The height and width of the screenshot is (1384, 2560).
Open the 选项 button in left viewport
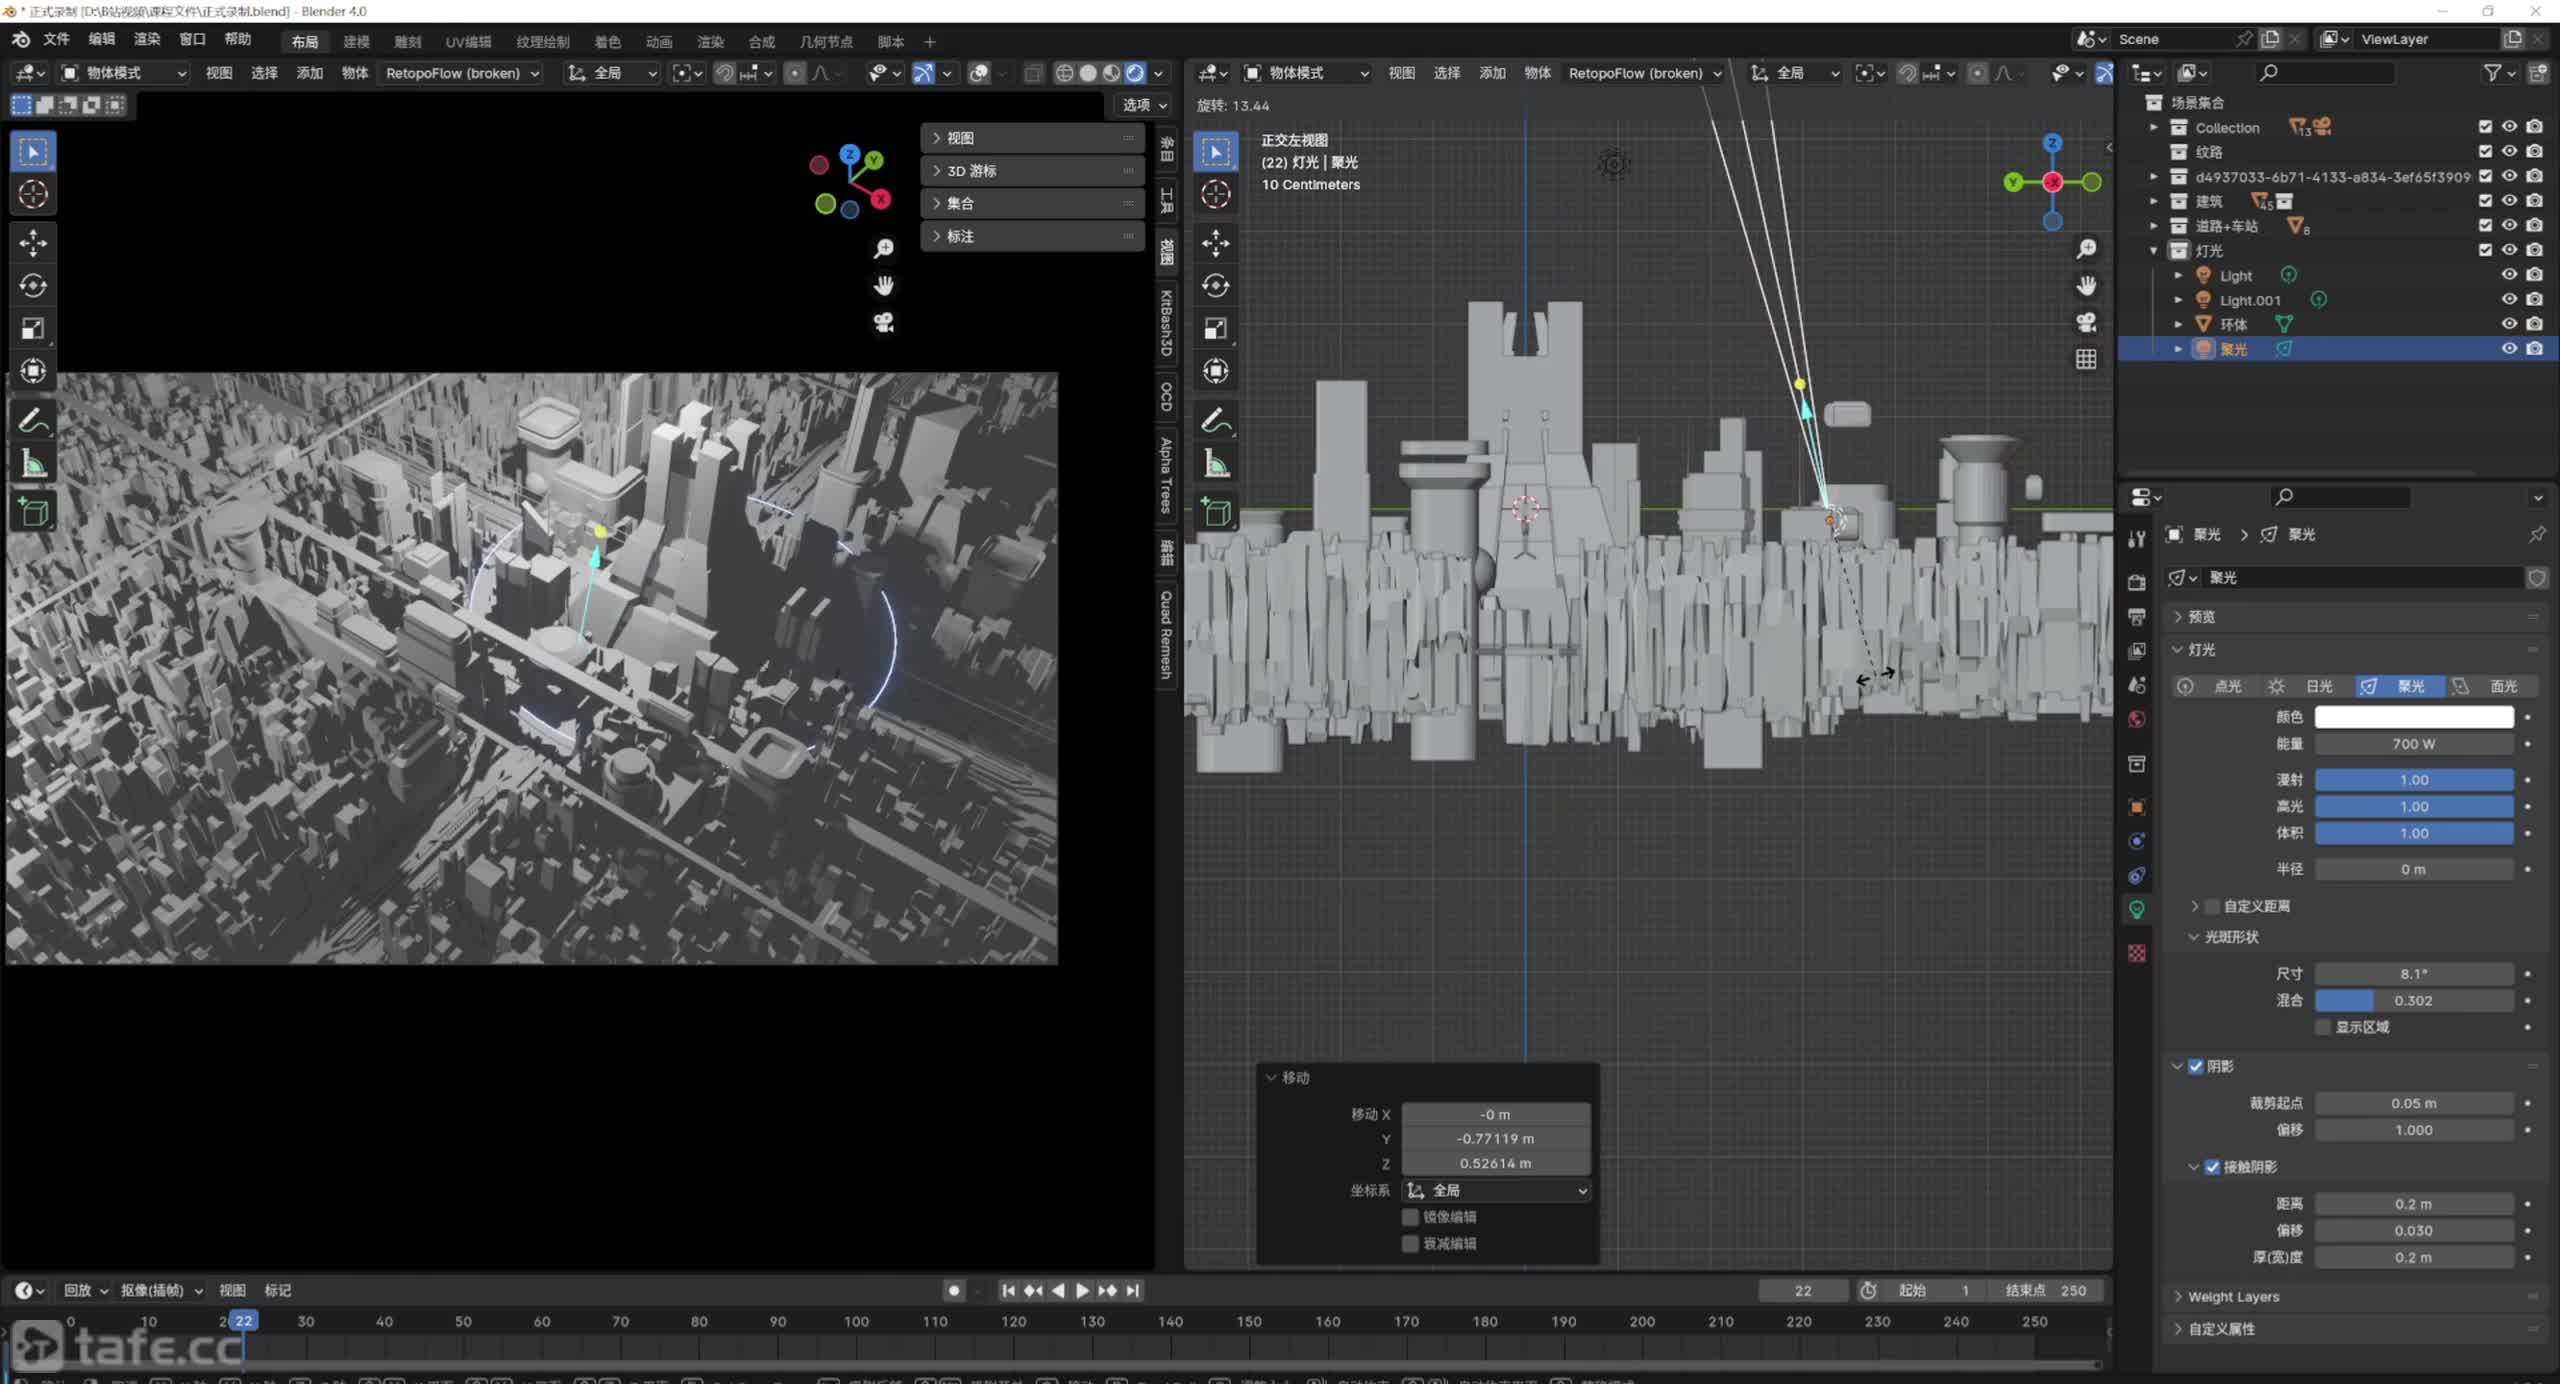[x=1142, y=105]
